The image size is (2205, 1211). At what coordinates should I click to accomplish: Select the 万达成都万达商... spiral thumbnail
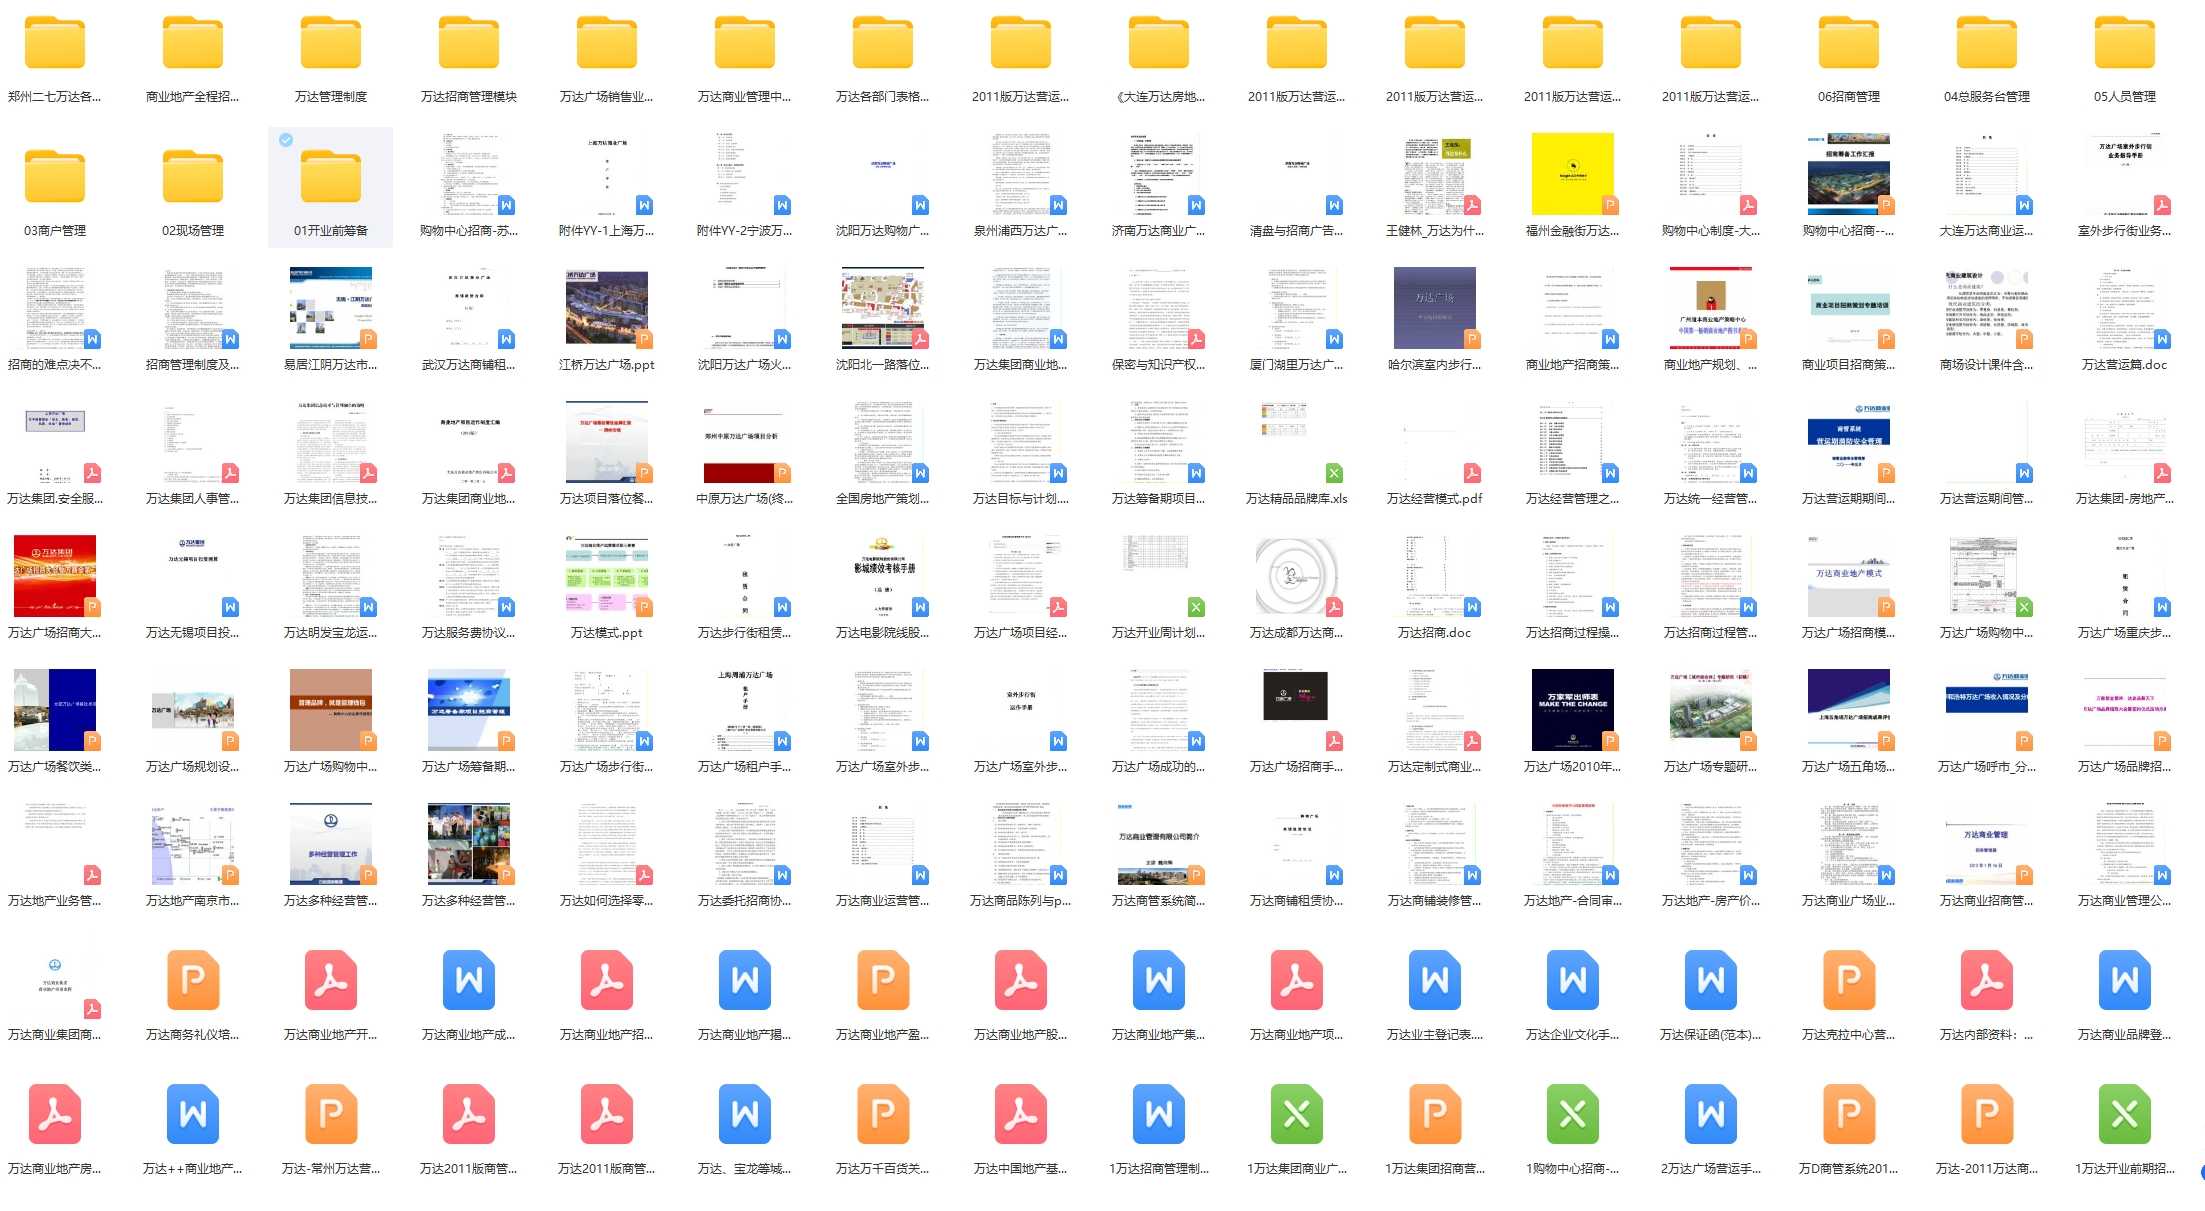[x=1297, y=576]
